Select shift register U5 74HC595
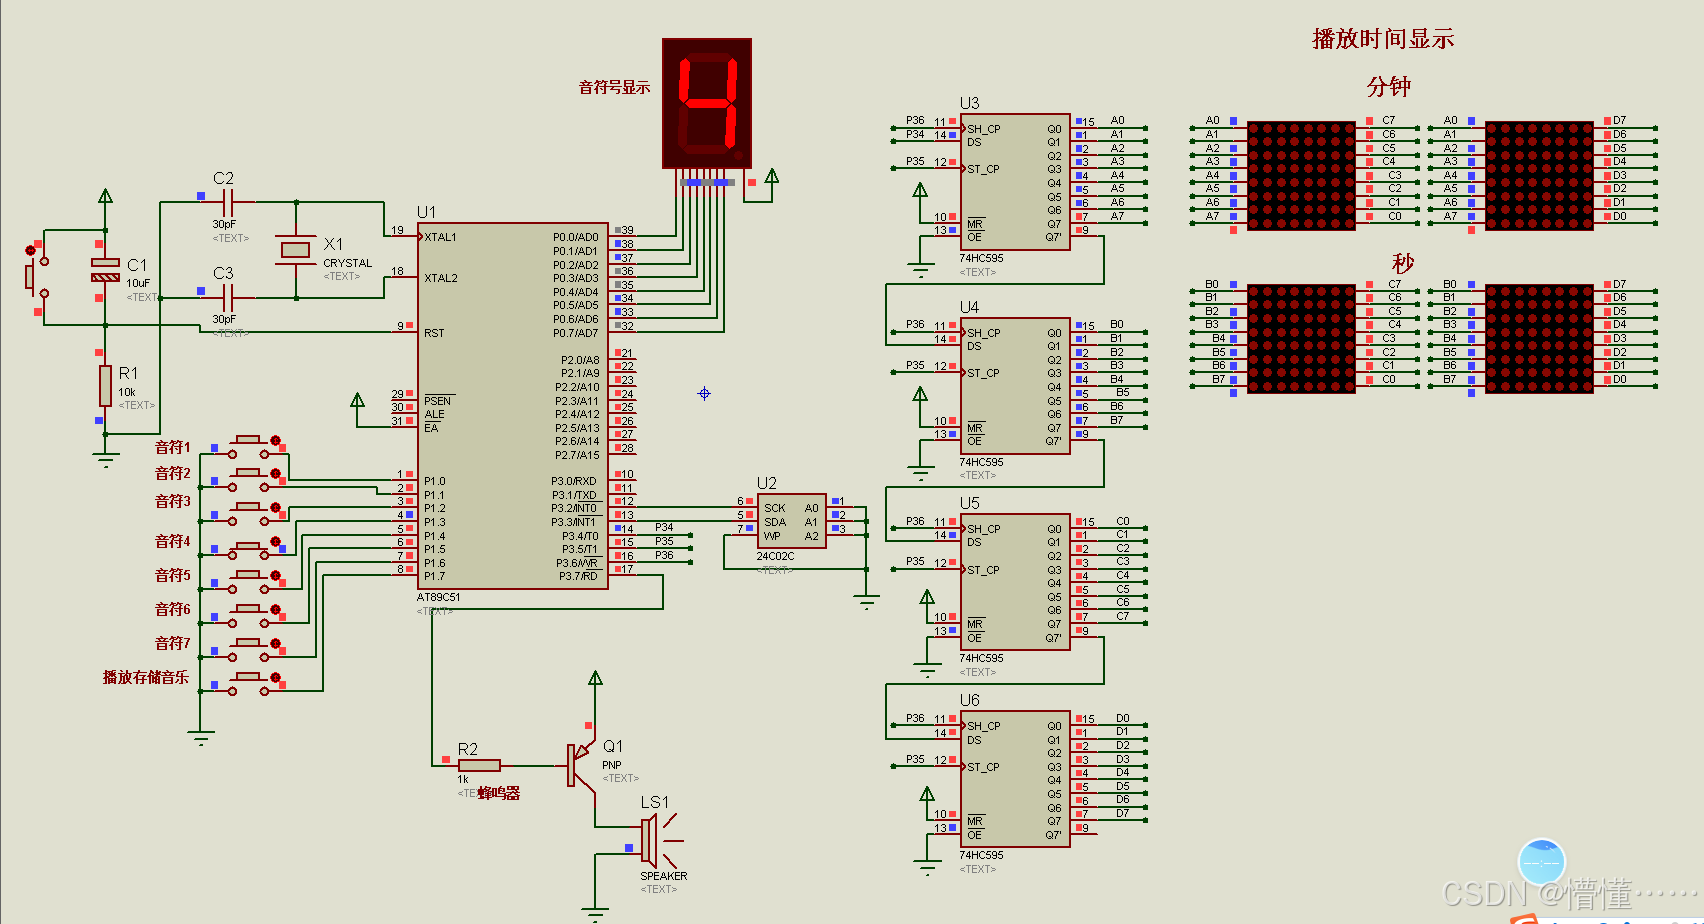The image size is (1704, 924). pyautogui.click(x=1015, y=582)
